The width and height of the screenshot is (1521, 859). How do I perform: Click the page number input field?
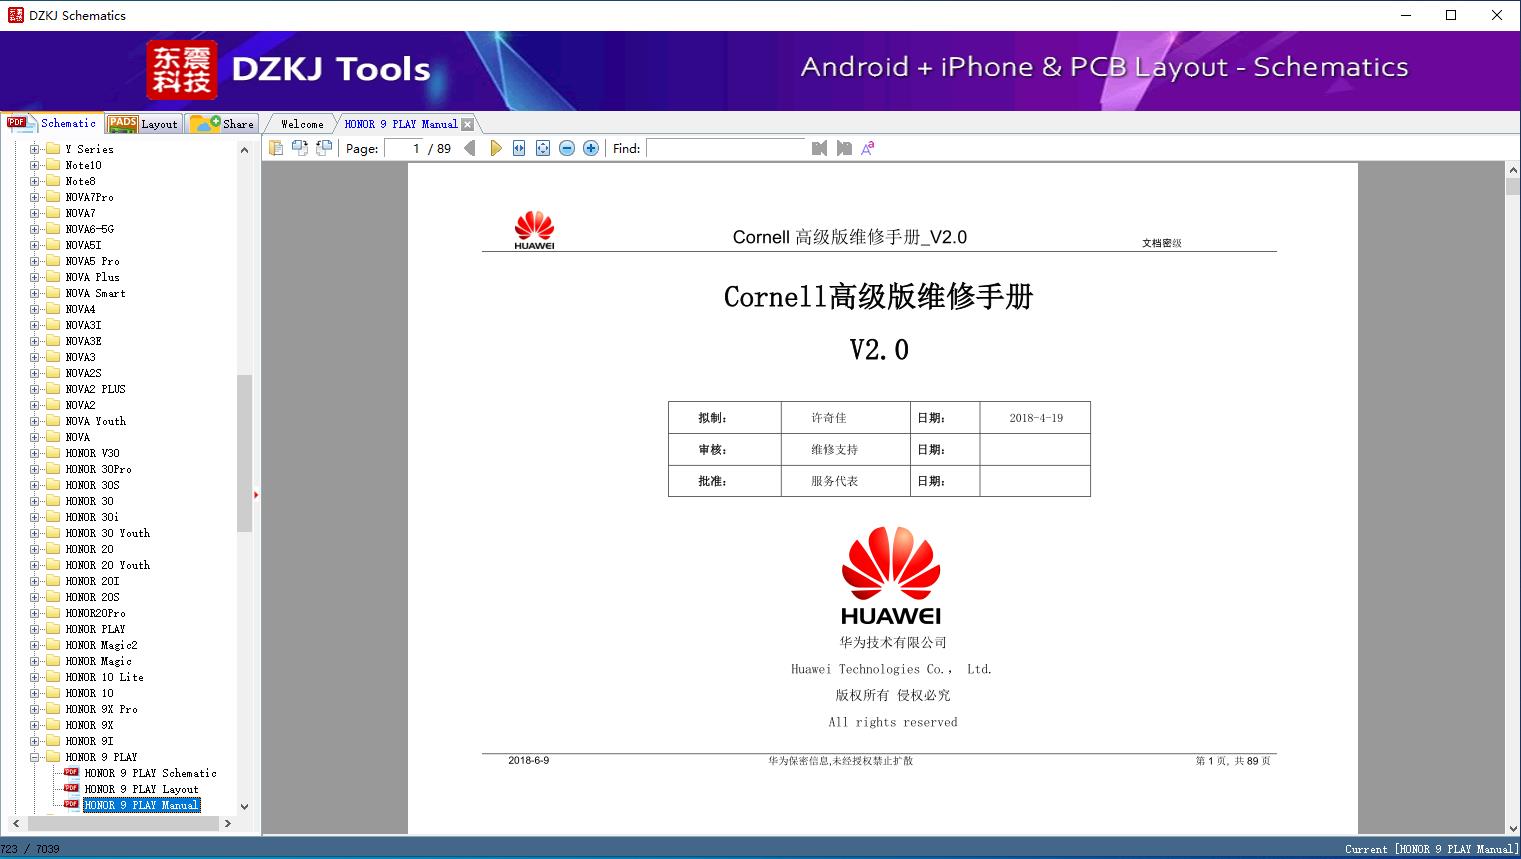pyautogui.click(x=404, y=148)
